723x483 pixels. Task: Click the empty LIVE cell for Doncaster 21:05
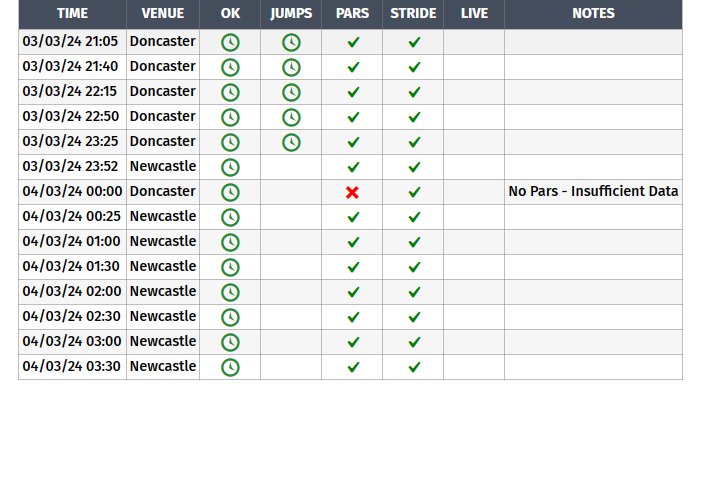click(x=474, y=42)
